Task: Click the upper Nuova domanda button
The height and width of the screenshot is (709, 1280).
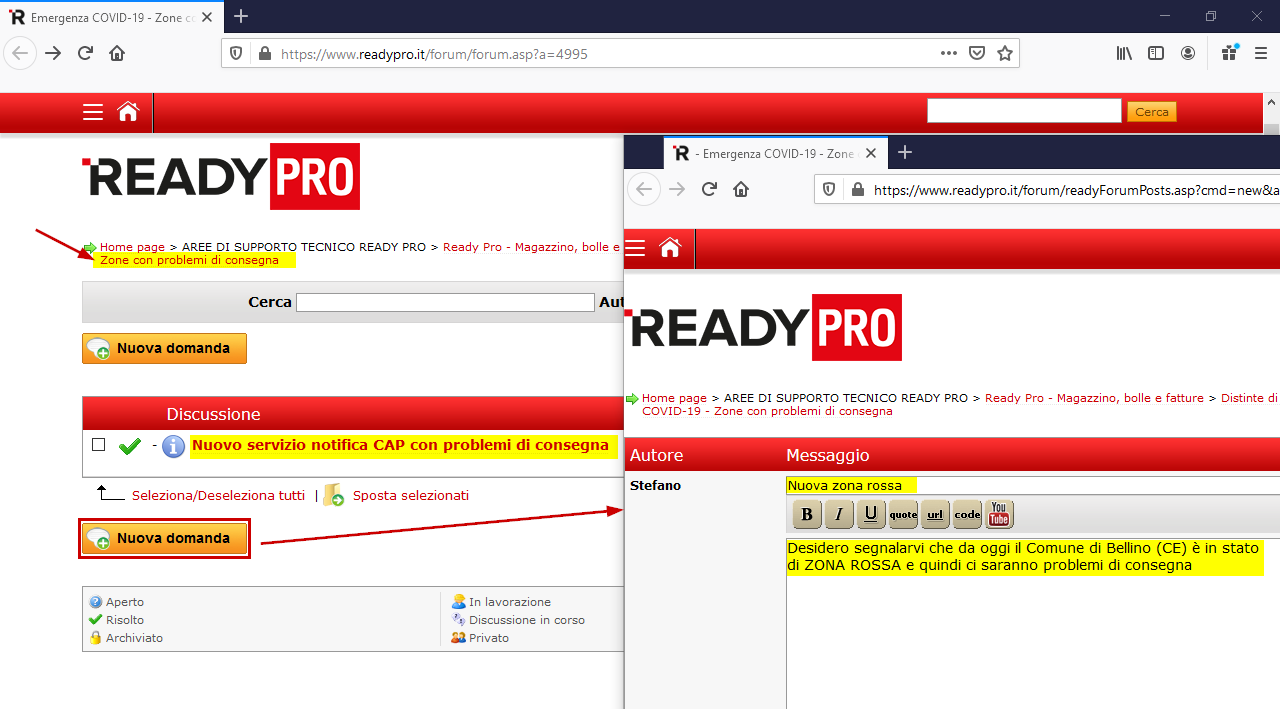Action: click(x=164, y=348)
